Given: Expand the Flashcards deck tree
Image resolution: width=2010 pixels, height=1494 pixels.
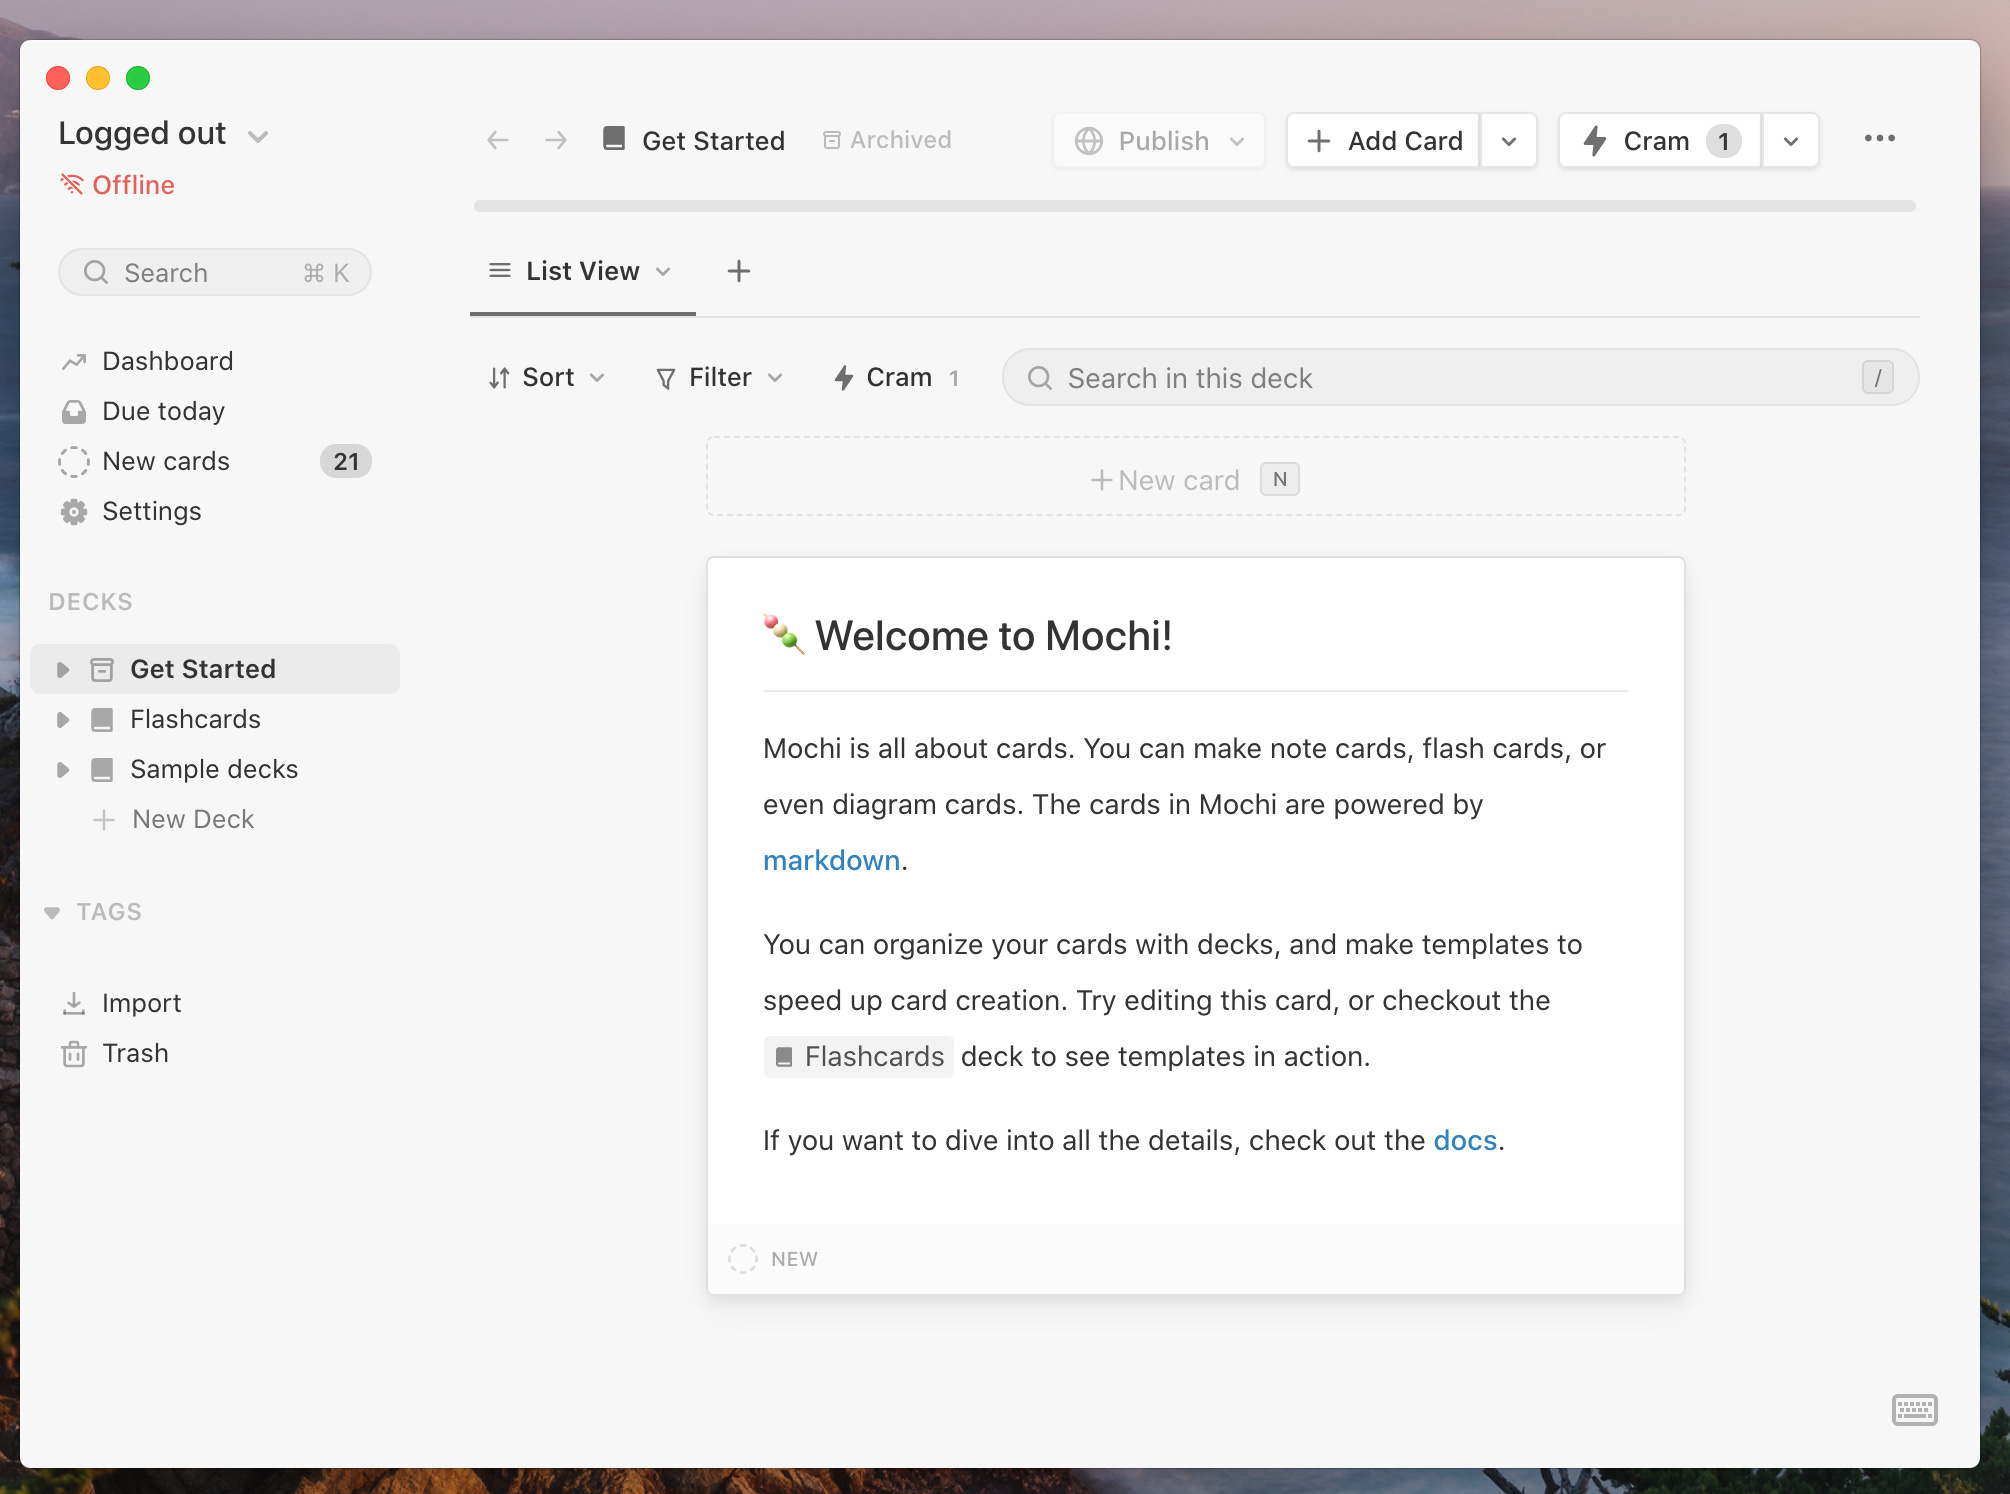Looking at the screenshot, I should point(63,719).
